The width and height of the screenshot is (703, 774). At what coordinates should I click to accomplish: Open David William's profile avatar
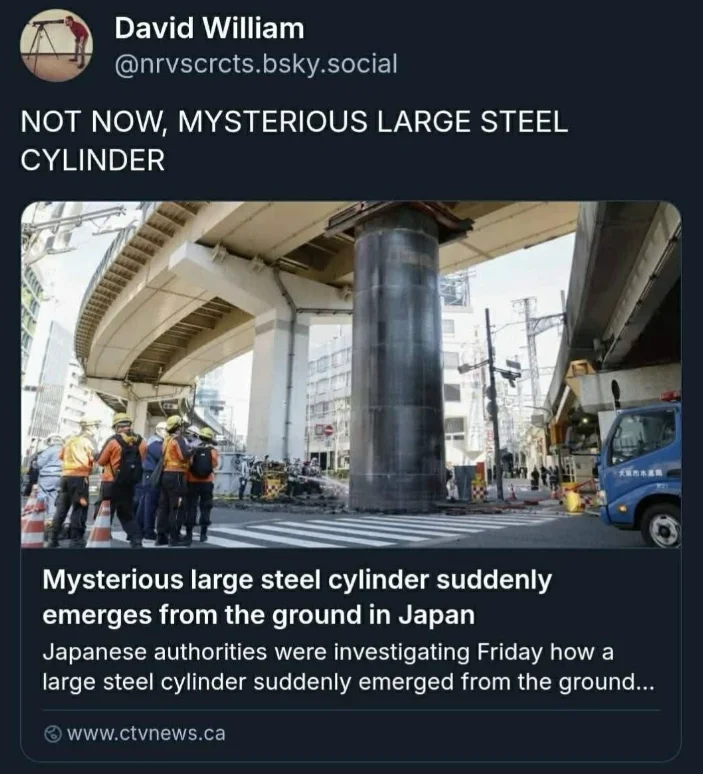tap(56, 45)
